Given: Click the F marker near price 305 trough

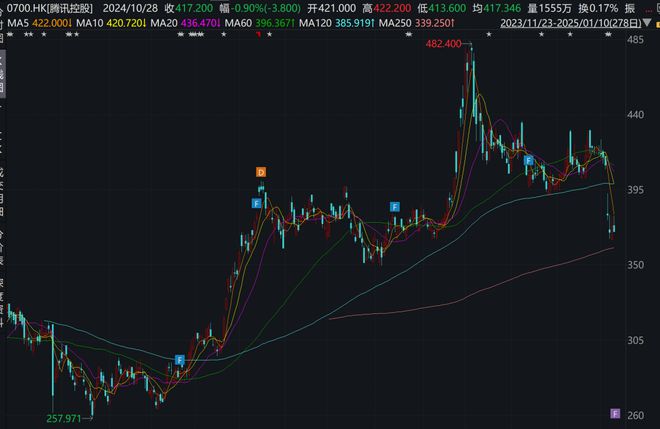Looking at the screenshot, I should coord(180,360).
